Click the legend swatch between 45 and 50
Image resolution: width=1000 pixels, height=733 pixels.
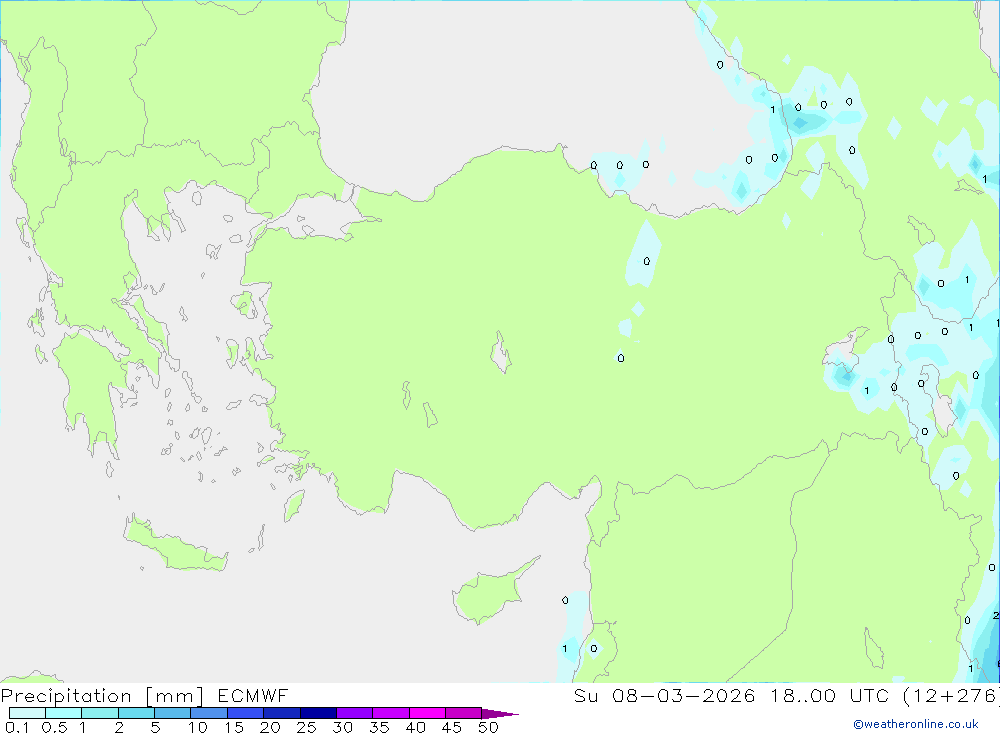464,713
